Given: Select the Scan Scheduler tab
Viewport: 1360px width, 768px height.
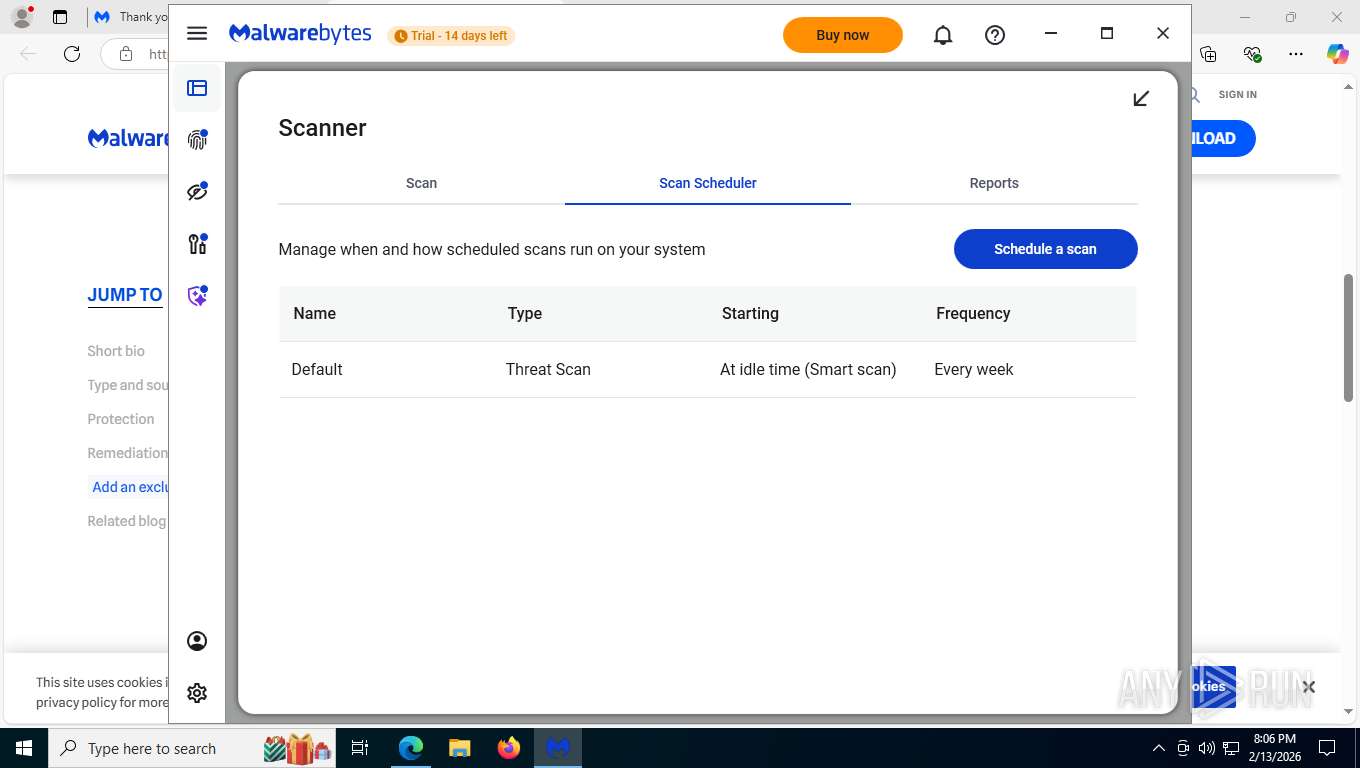Looking at the screenshot, I should coord(708,183).
